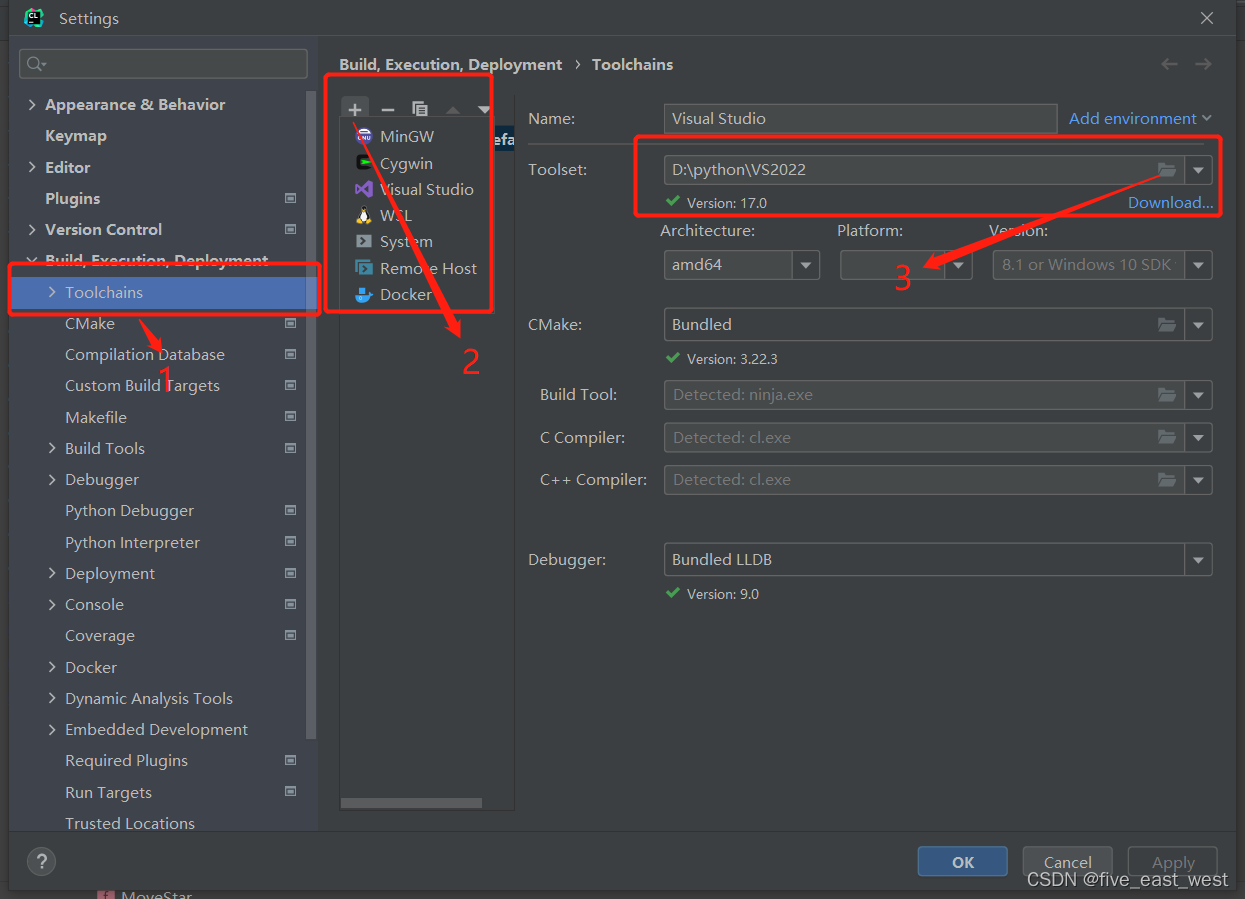Expand Appearance & Behavior section
Viewport: 1245px width, 899px height.
tap(32, 105)
